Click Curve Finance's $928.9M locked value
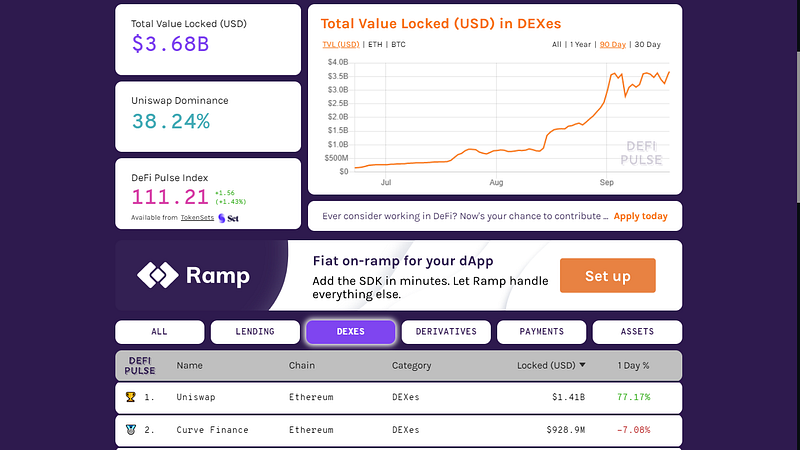Screen dimensions: 800x450 [566, 430]
